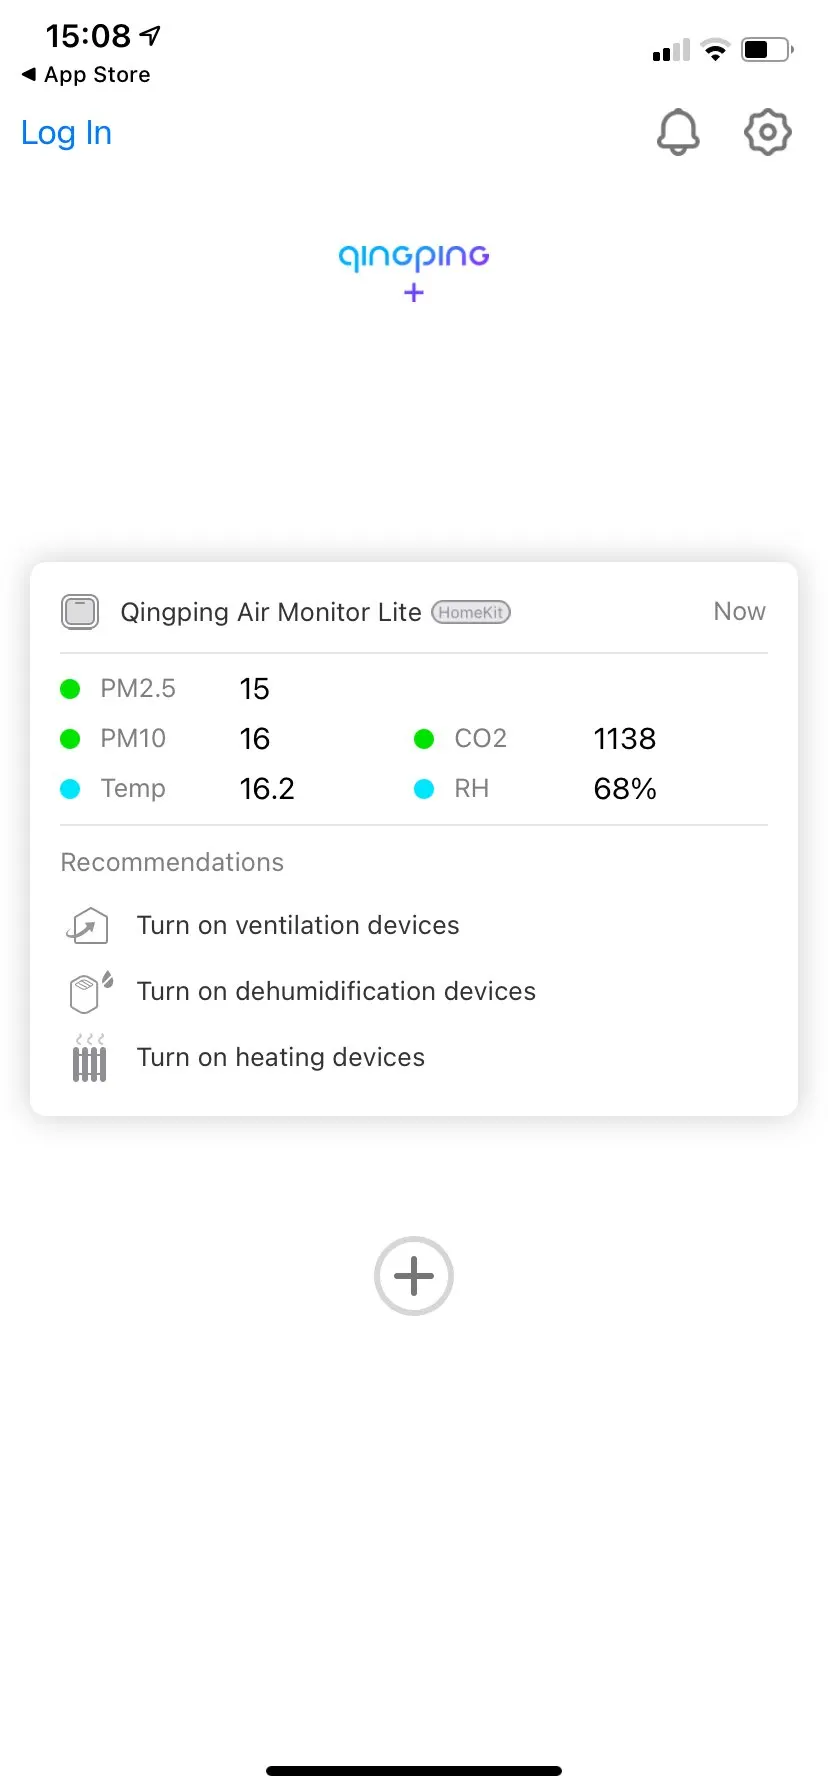This screenshot has width=828, height=1792.
Task: Tap 'Turn on ventilation devices'
Action: [298, 925]
